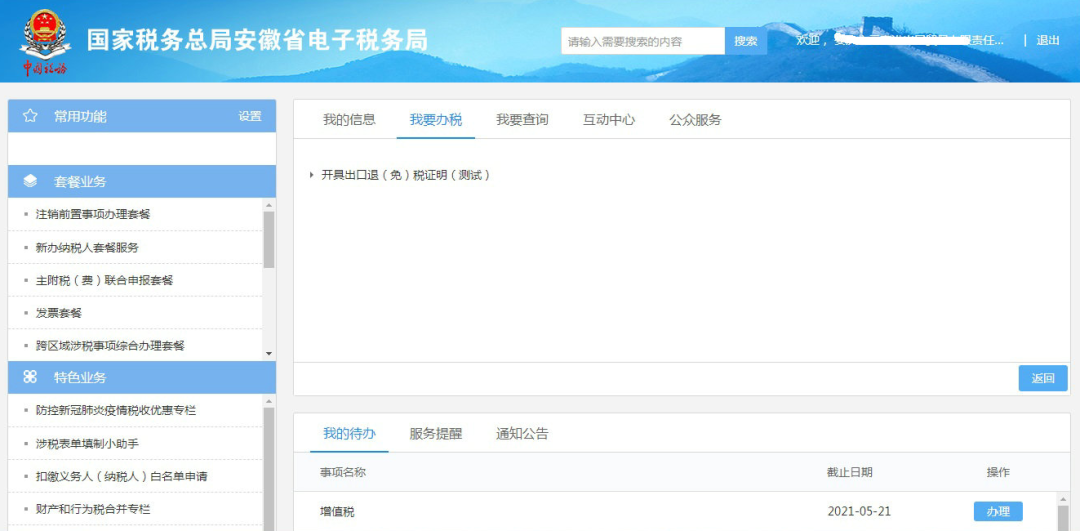The height and width of the screenshot is (531, 1080).
Task: Open 发票套餐 in the sidebar
Action: pos(59,313)
